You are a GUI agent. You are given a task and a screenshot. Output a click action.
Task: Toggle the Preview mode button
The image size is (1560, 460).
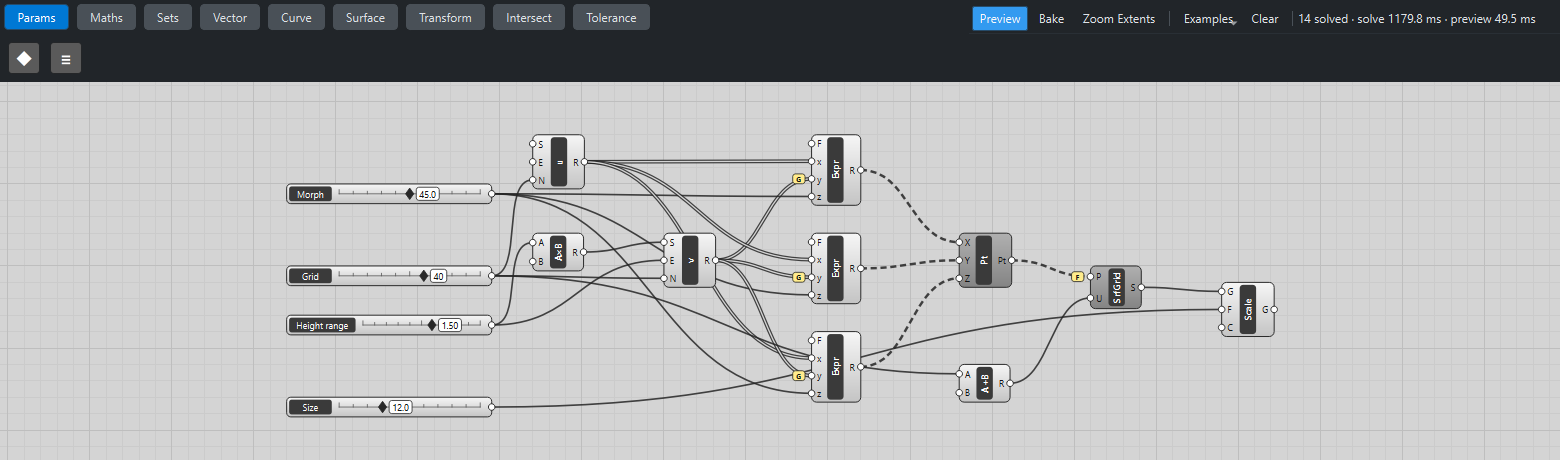point(1000,18)
